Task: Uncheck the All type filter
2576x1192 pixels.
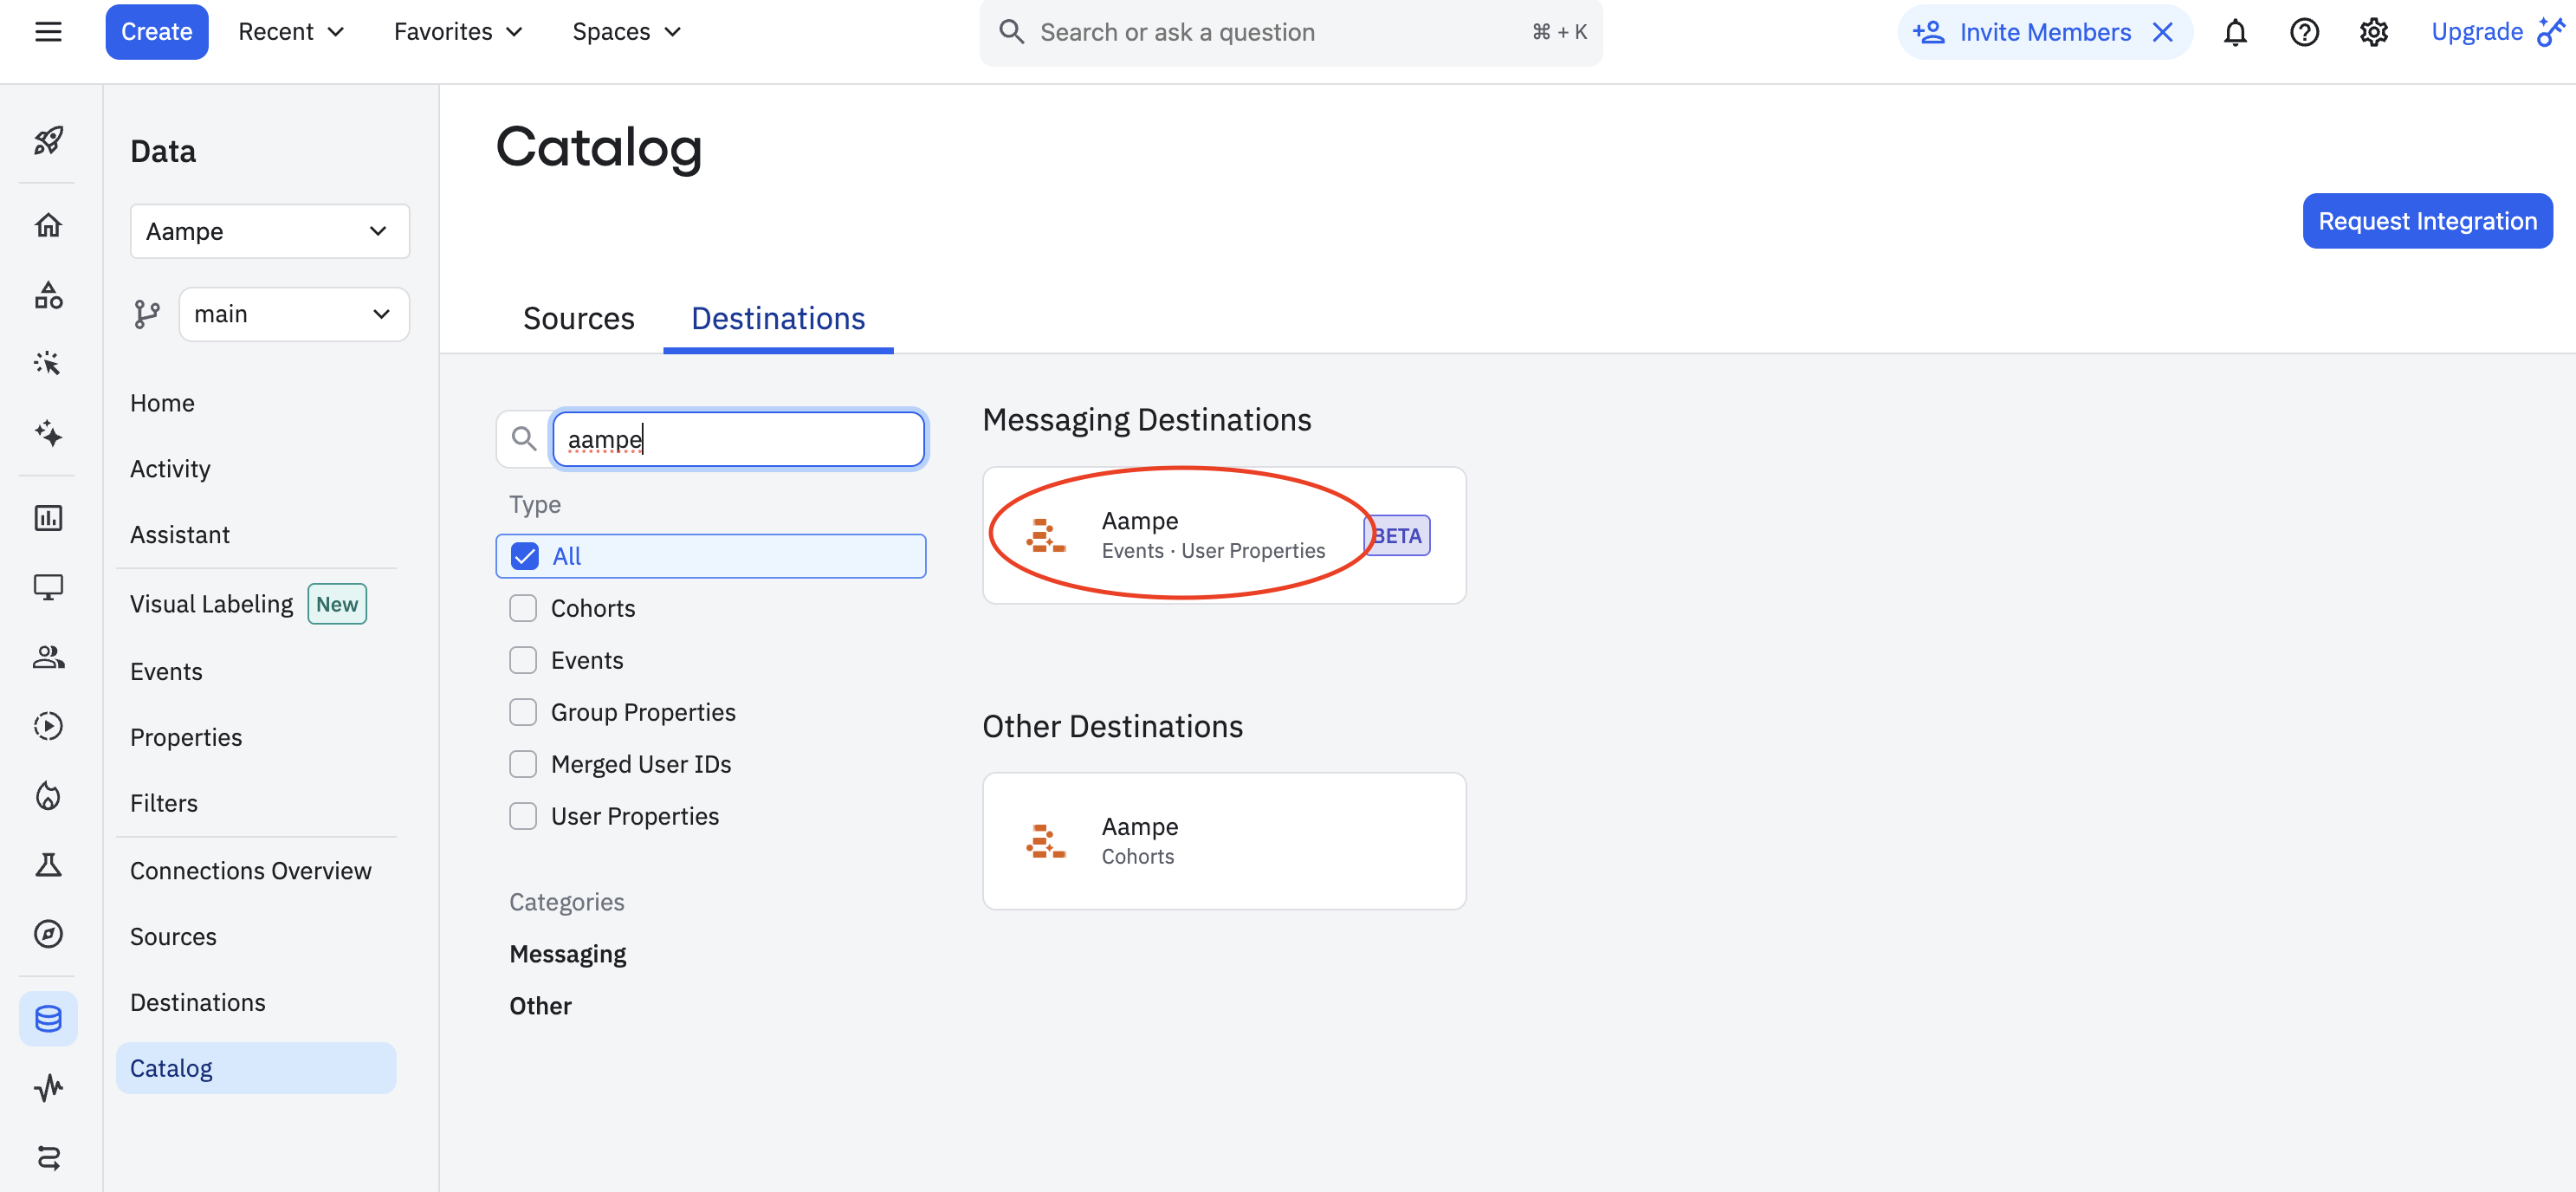Action: pos(522,555)
